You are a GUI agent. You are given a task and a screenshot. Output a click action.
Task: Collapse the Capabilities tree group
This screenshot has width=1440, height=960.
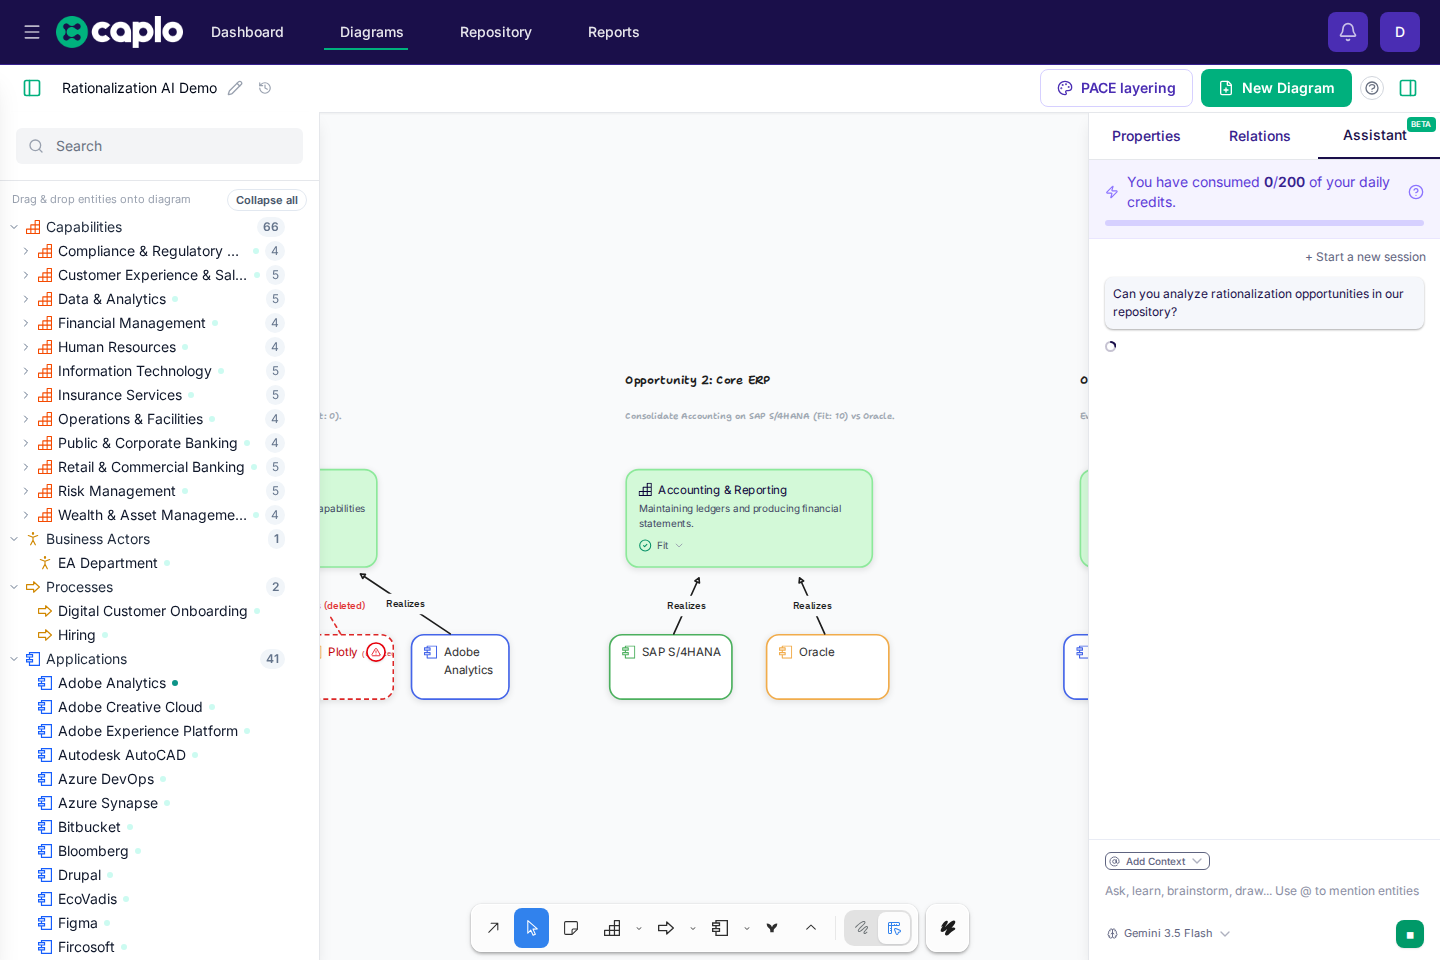(x=14, y=227)
